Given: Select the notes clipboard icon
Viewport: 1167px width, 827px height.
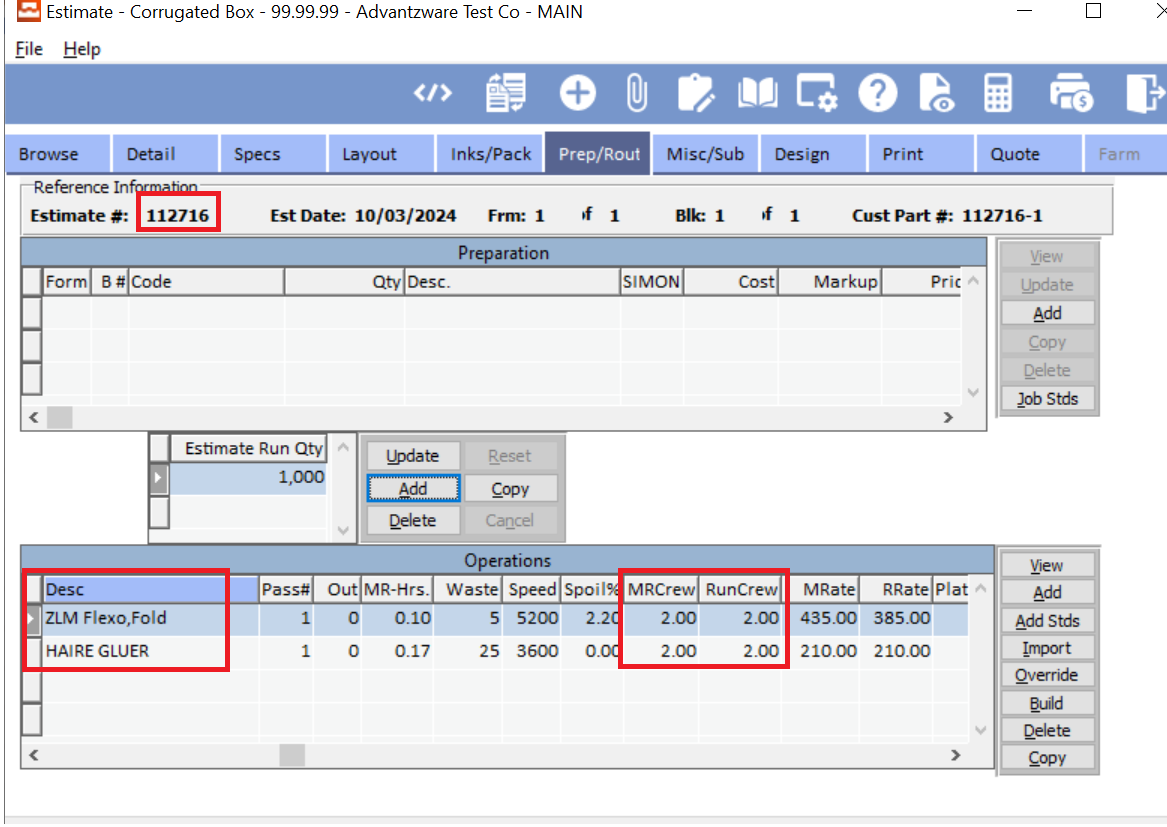Looking at the screenshot, I should pyautogui.click(x=697, y=92).
